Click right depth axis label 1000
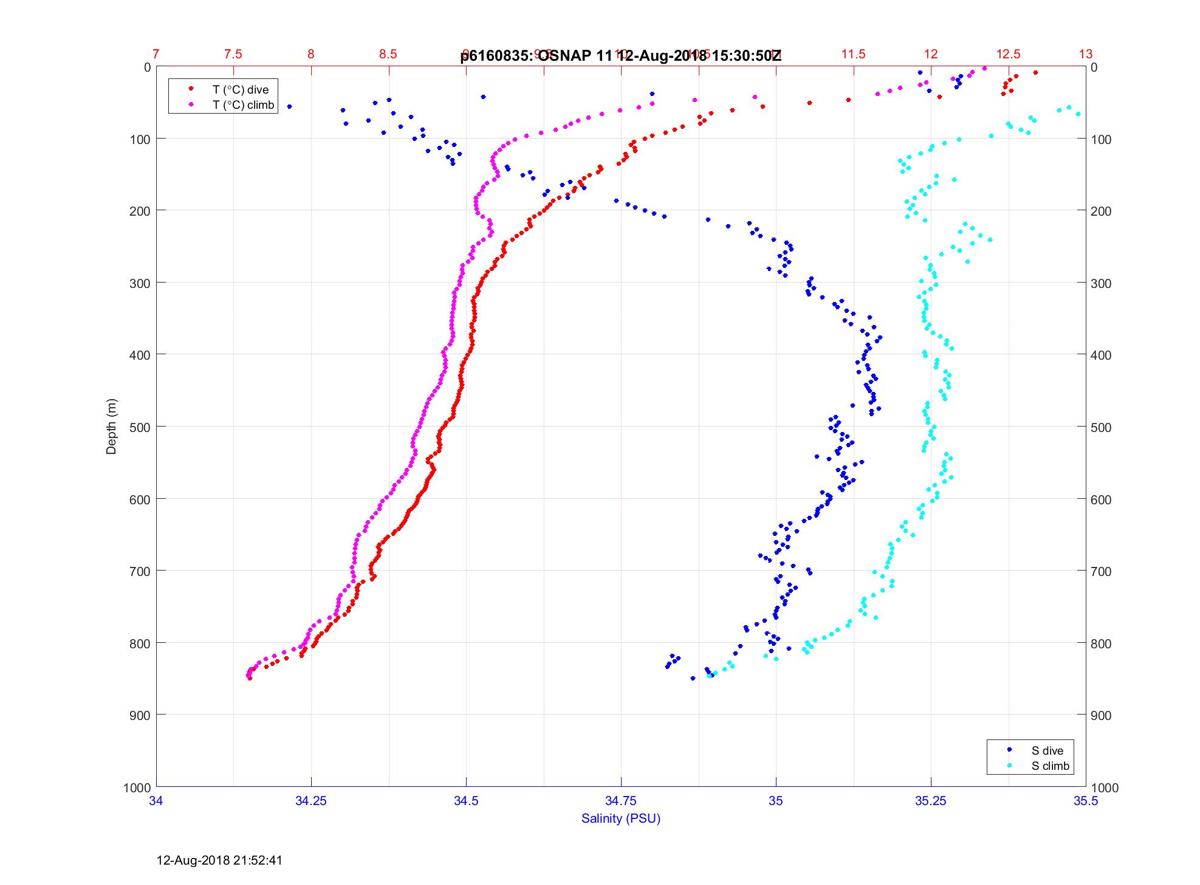The image size is (1200, 885). (1104, 787)
